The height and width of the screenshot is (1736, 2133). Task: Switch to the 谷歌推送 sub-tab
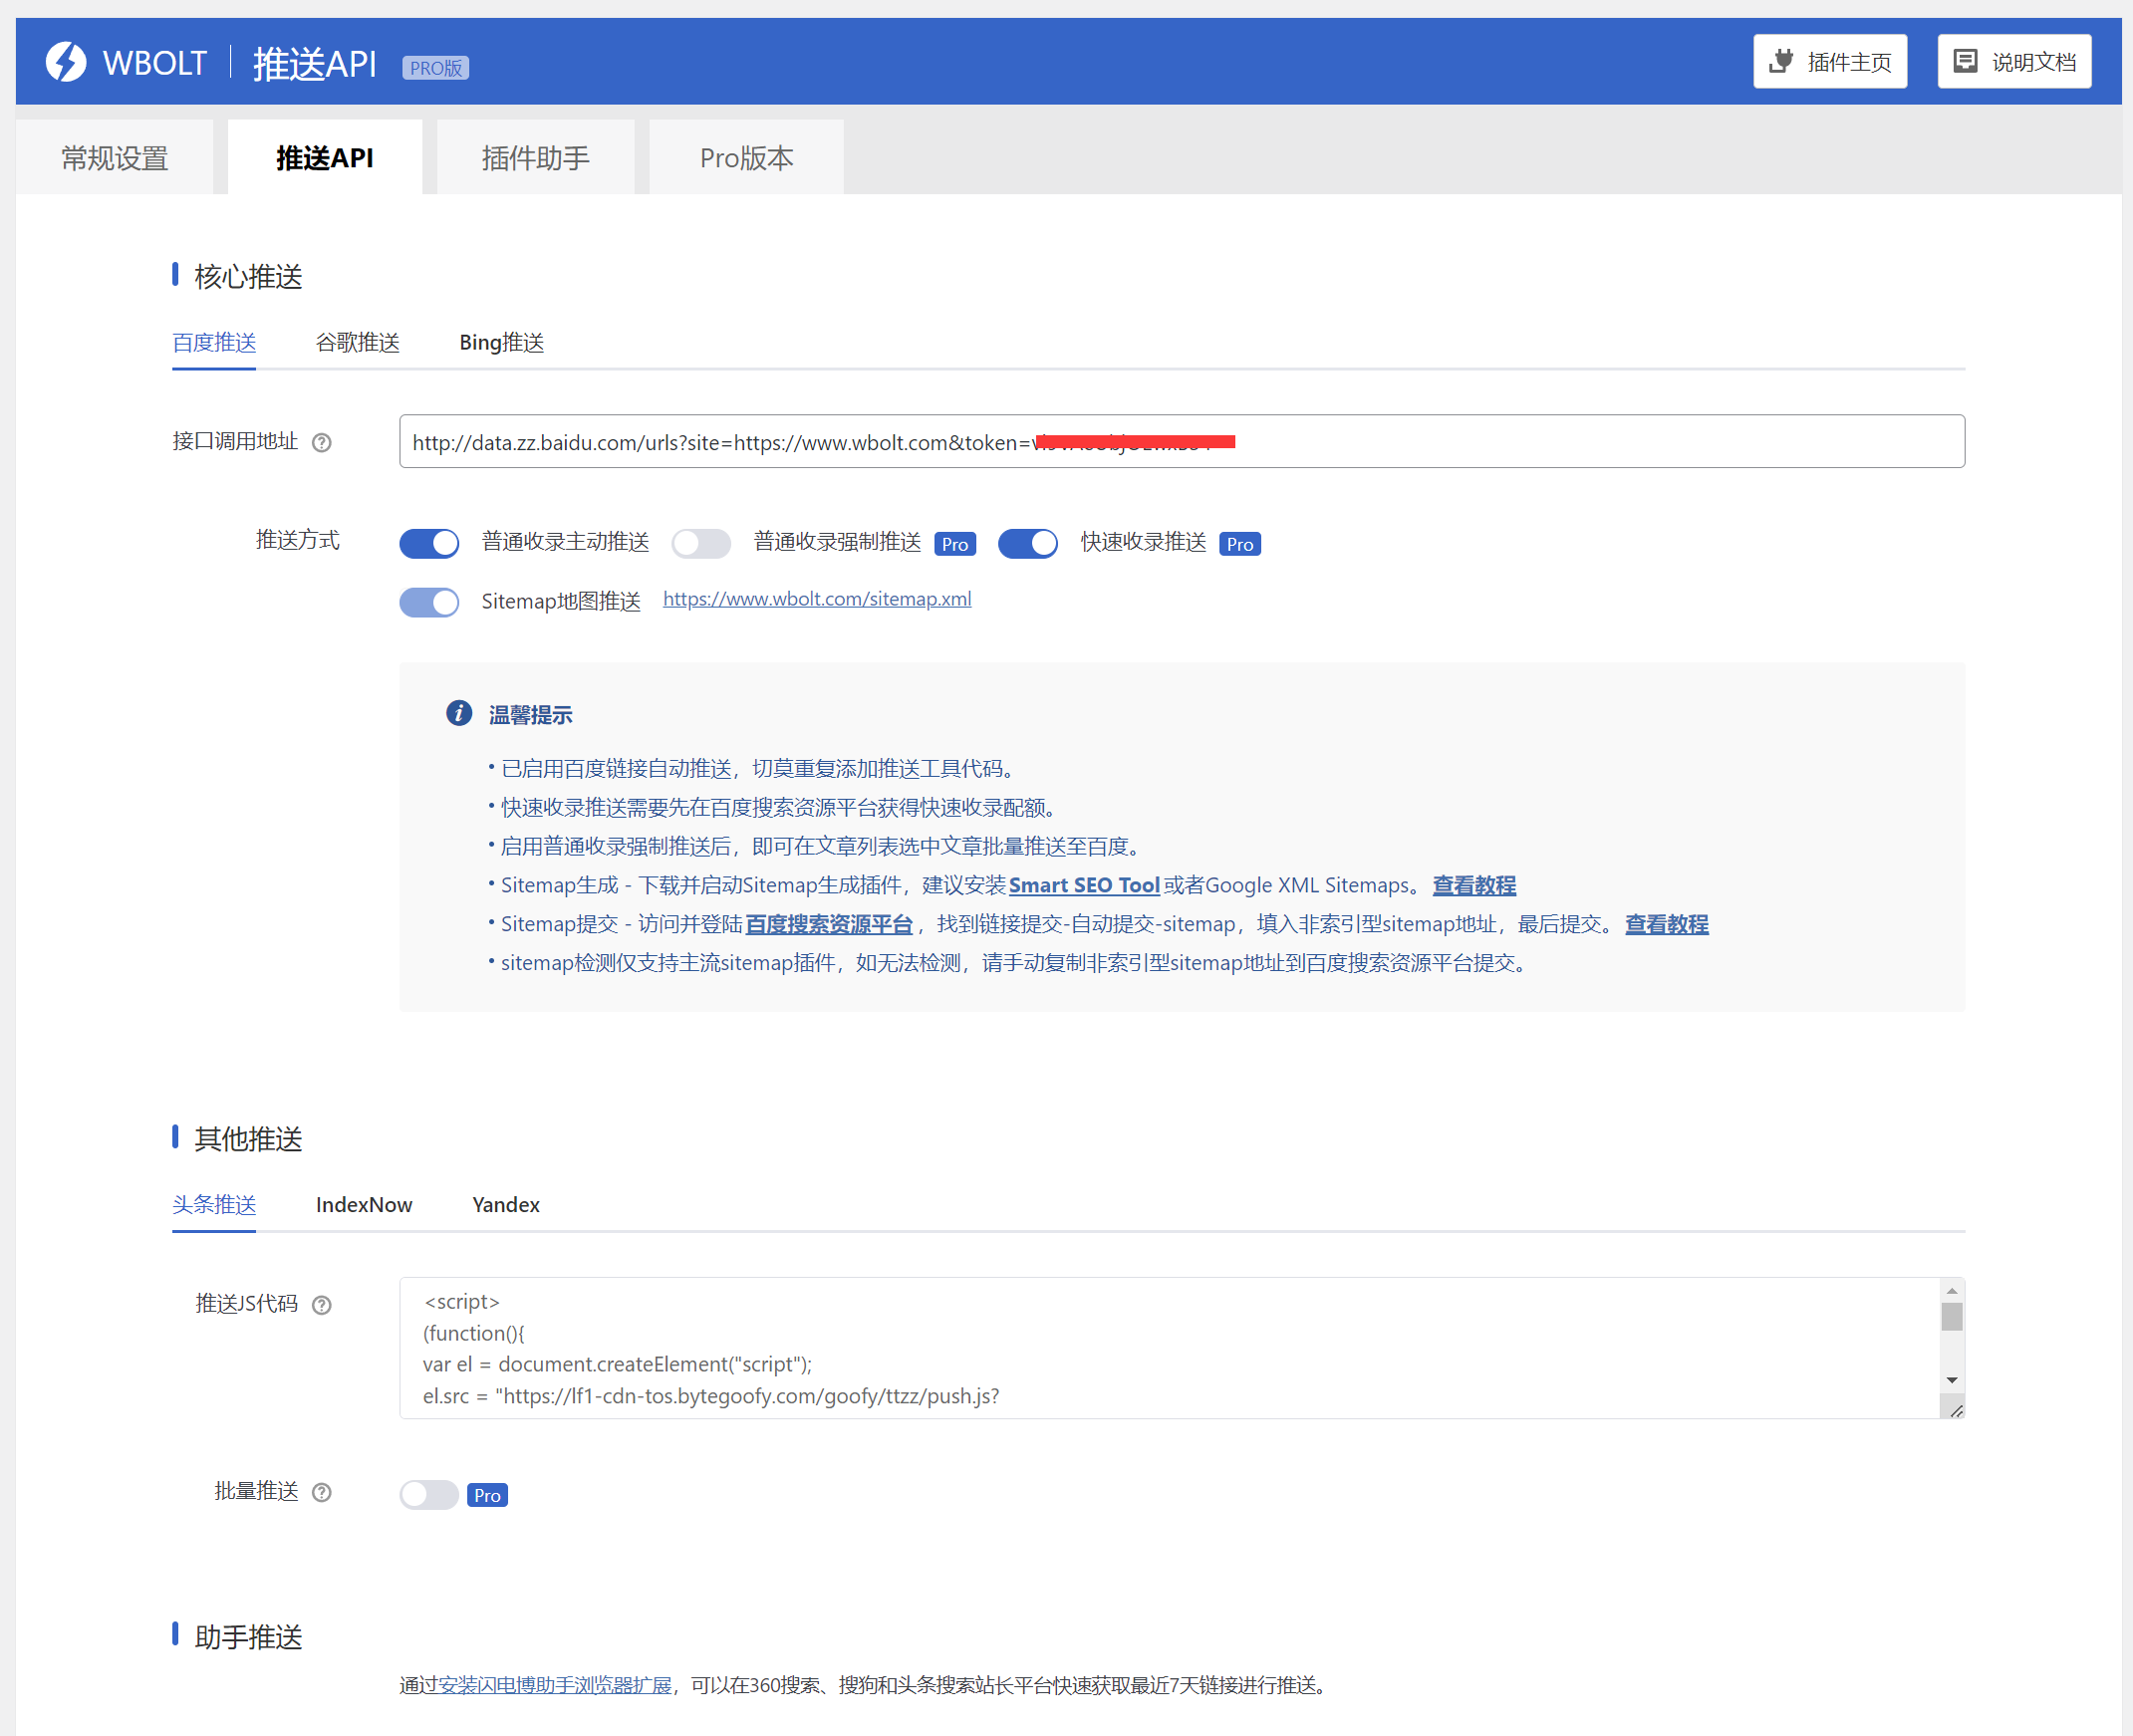(358, 343)
